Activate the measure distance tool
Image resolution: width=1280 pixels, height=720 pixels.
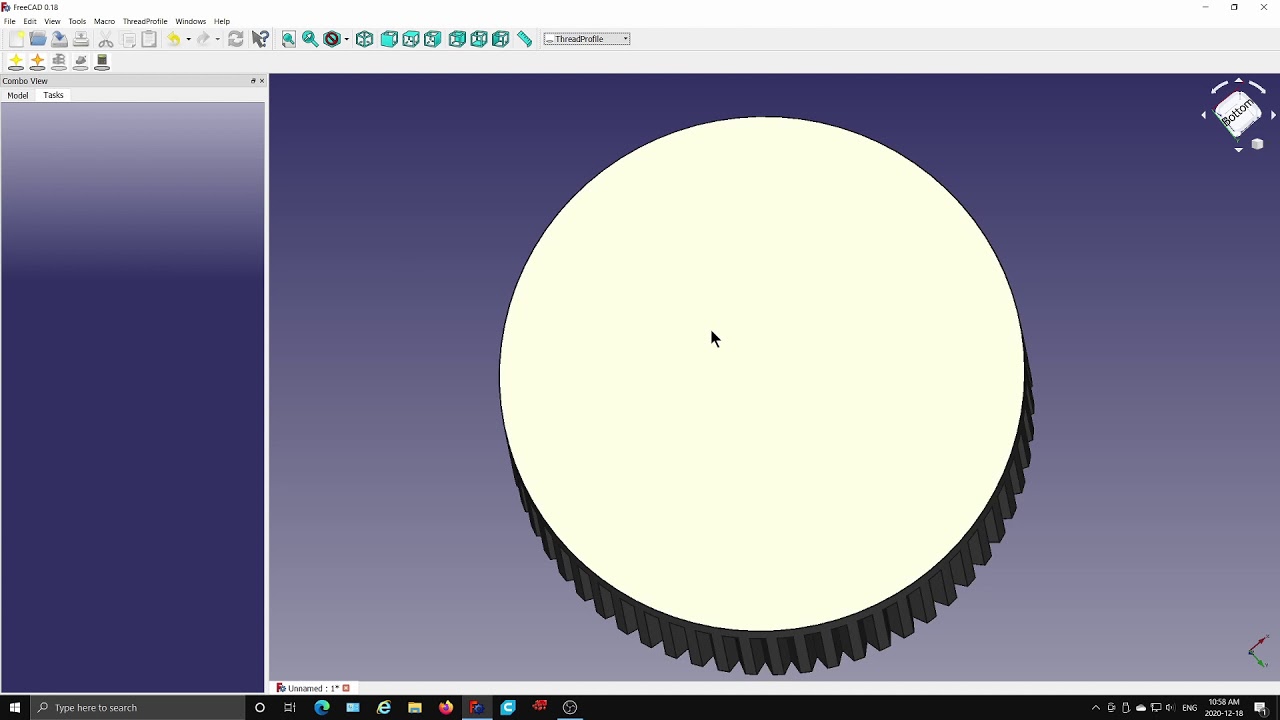(525, 39)
